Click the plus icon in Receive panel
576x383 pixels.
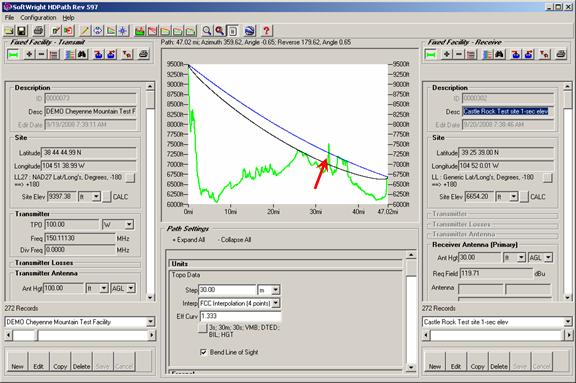[446, 54]
